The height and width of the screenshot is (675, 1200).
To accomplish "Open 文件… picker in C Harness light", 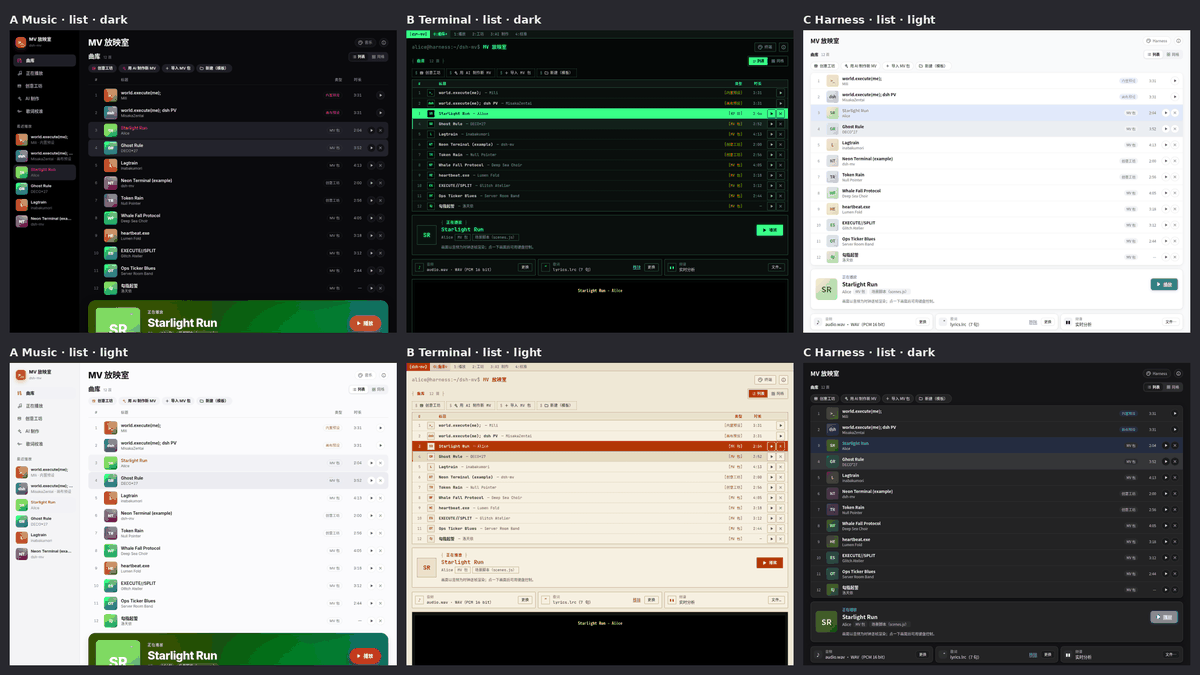I will pos(1170,322).
